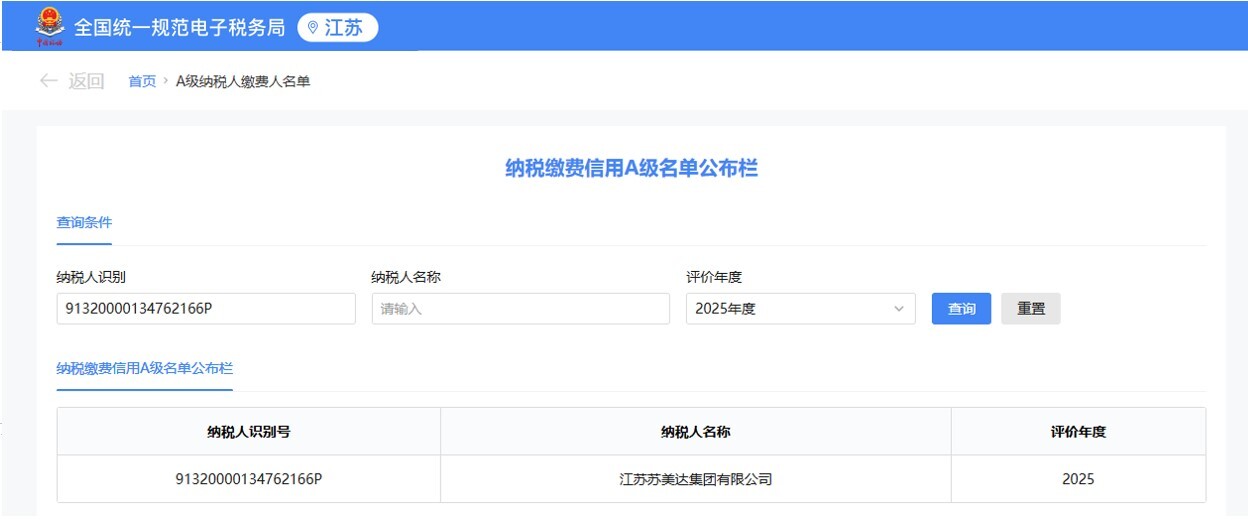Open the 评价年度 dropdown
1248x521 pixels.
click(x=801, y=309)
